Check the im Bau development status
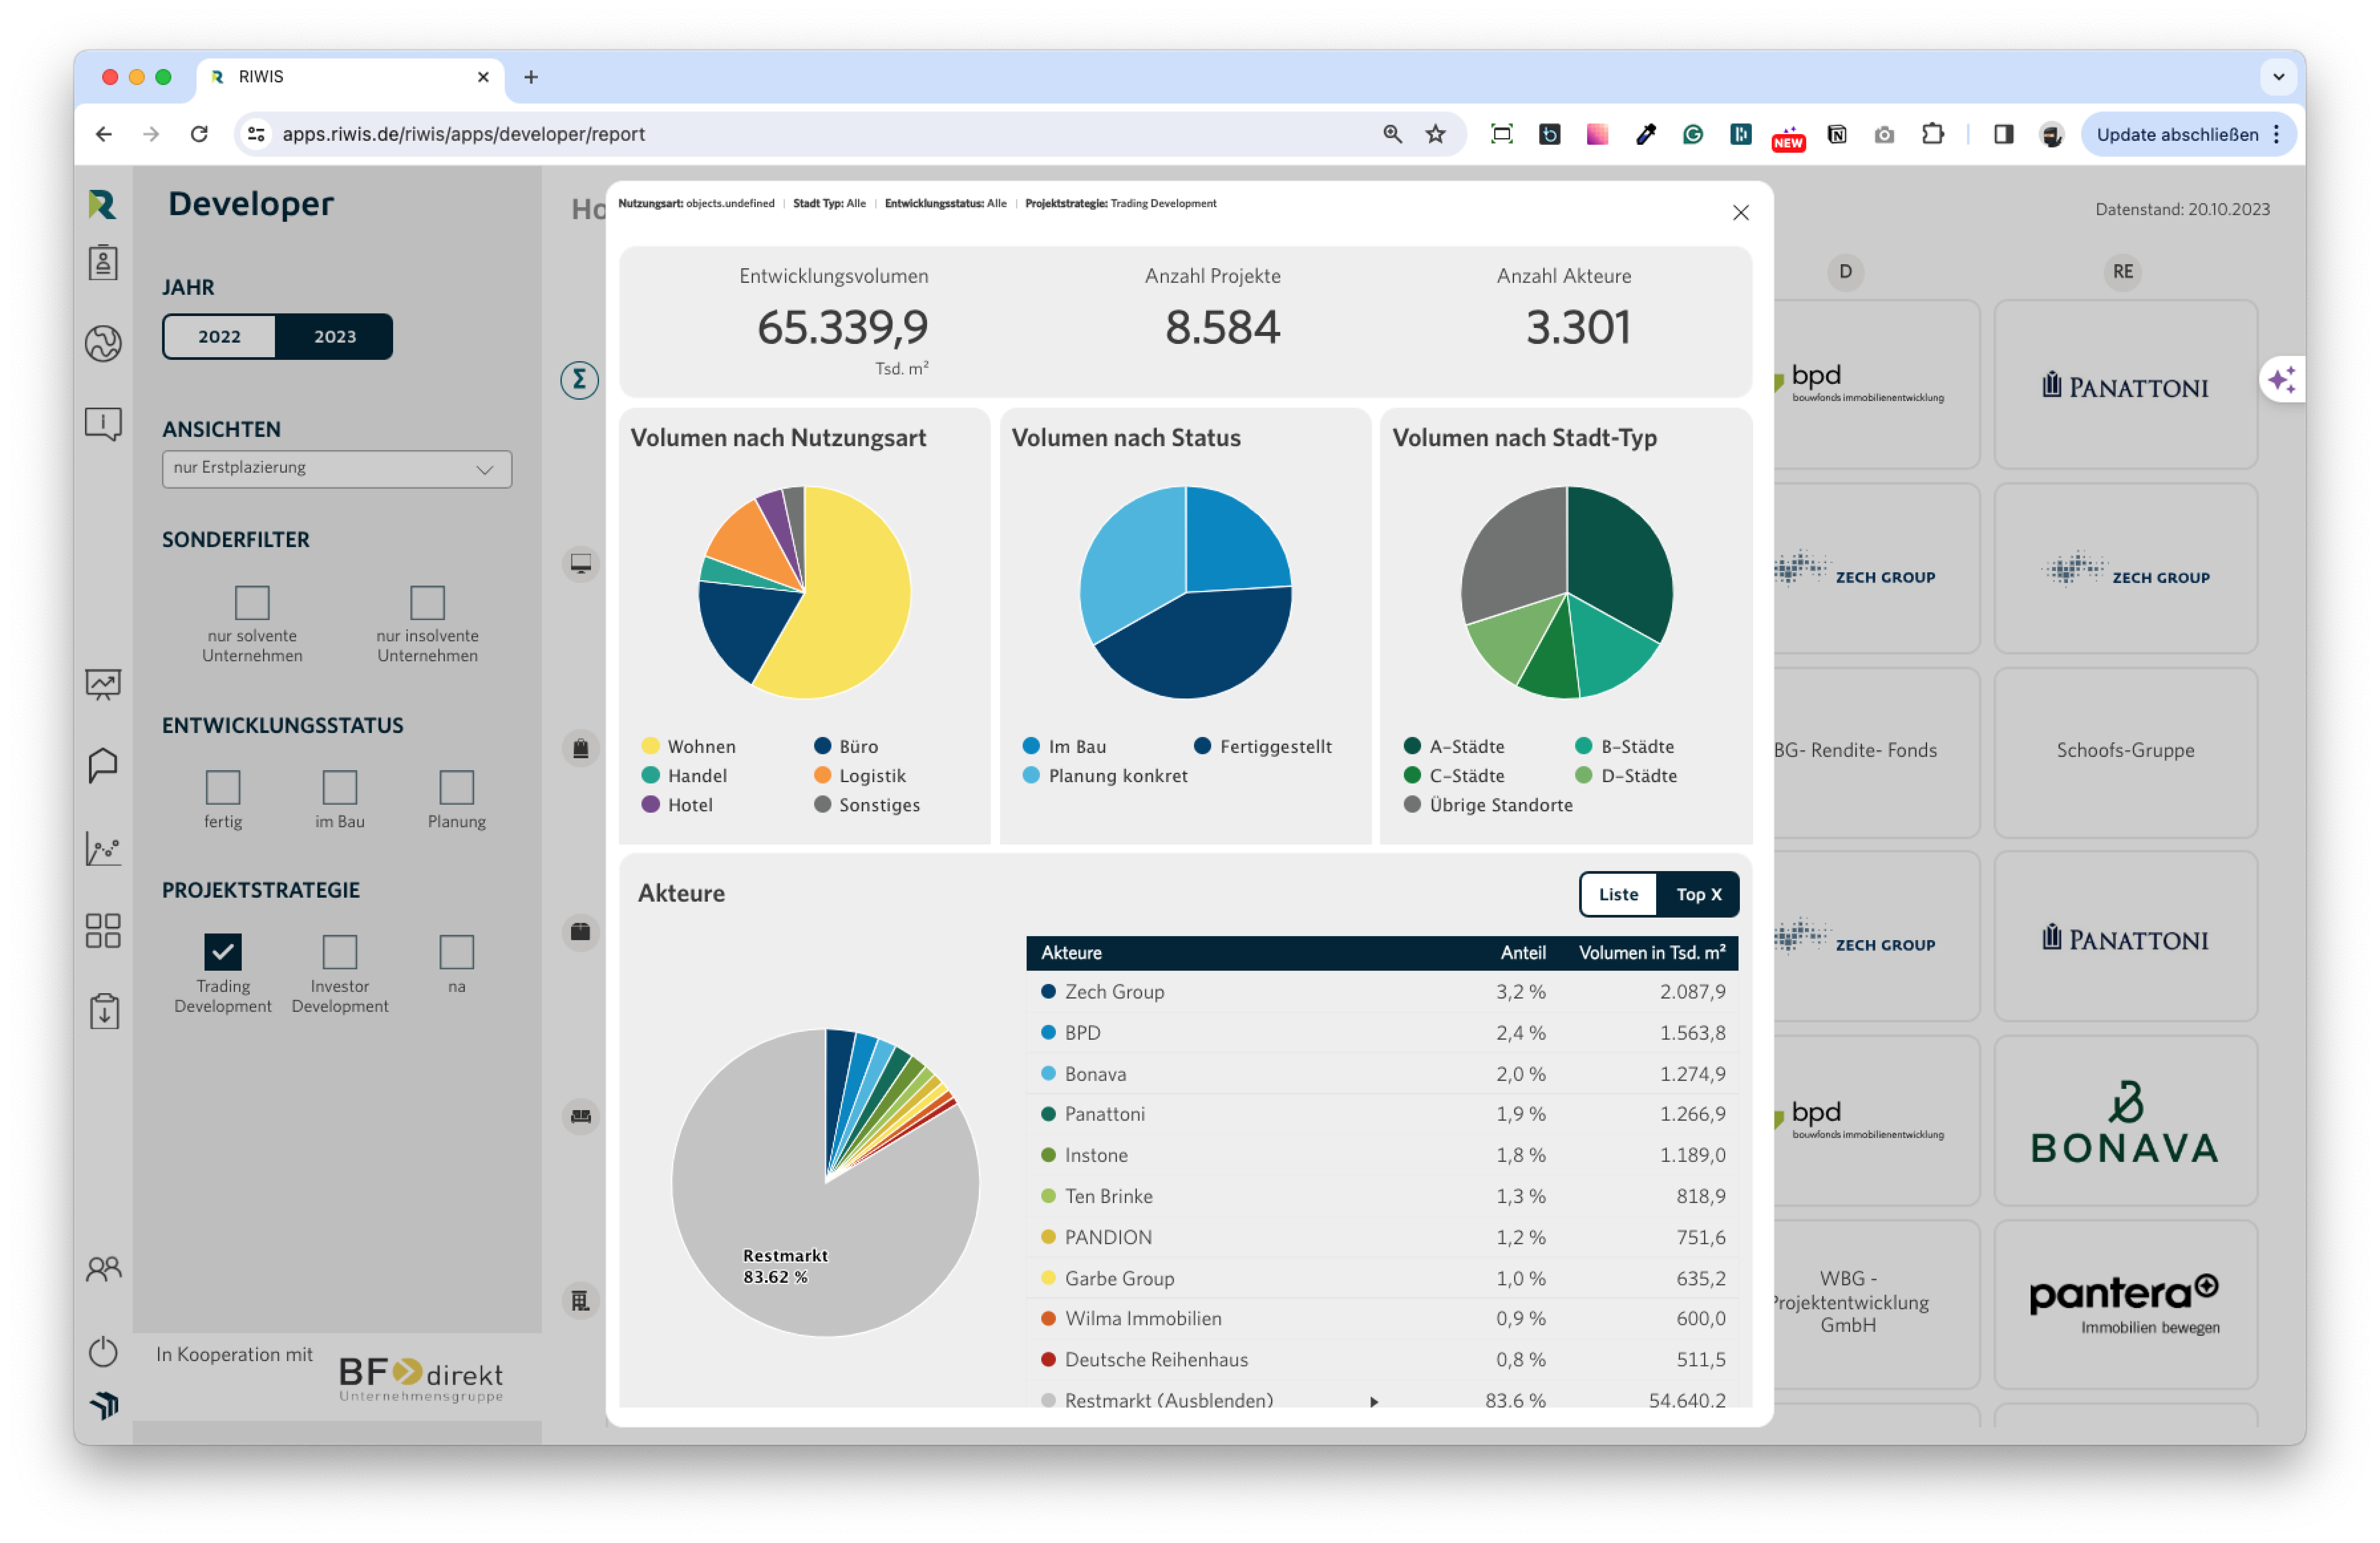This screenshot has width=2380, height=1543. tap(340, 787)
